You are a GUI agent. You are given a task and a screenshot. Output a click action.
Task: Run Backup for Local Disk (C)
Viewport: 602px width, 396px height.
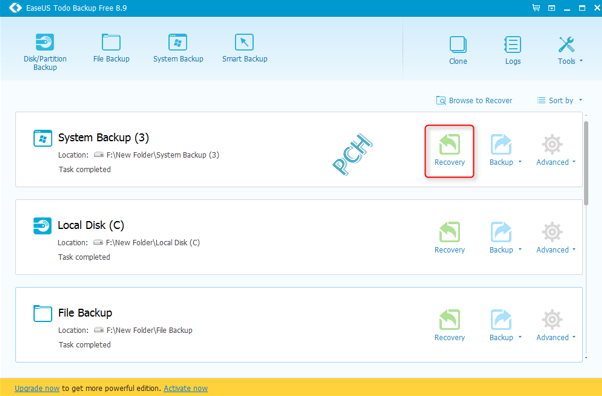pyautogui.click(x=501, y=238)
